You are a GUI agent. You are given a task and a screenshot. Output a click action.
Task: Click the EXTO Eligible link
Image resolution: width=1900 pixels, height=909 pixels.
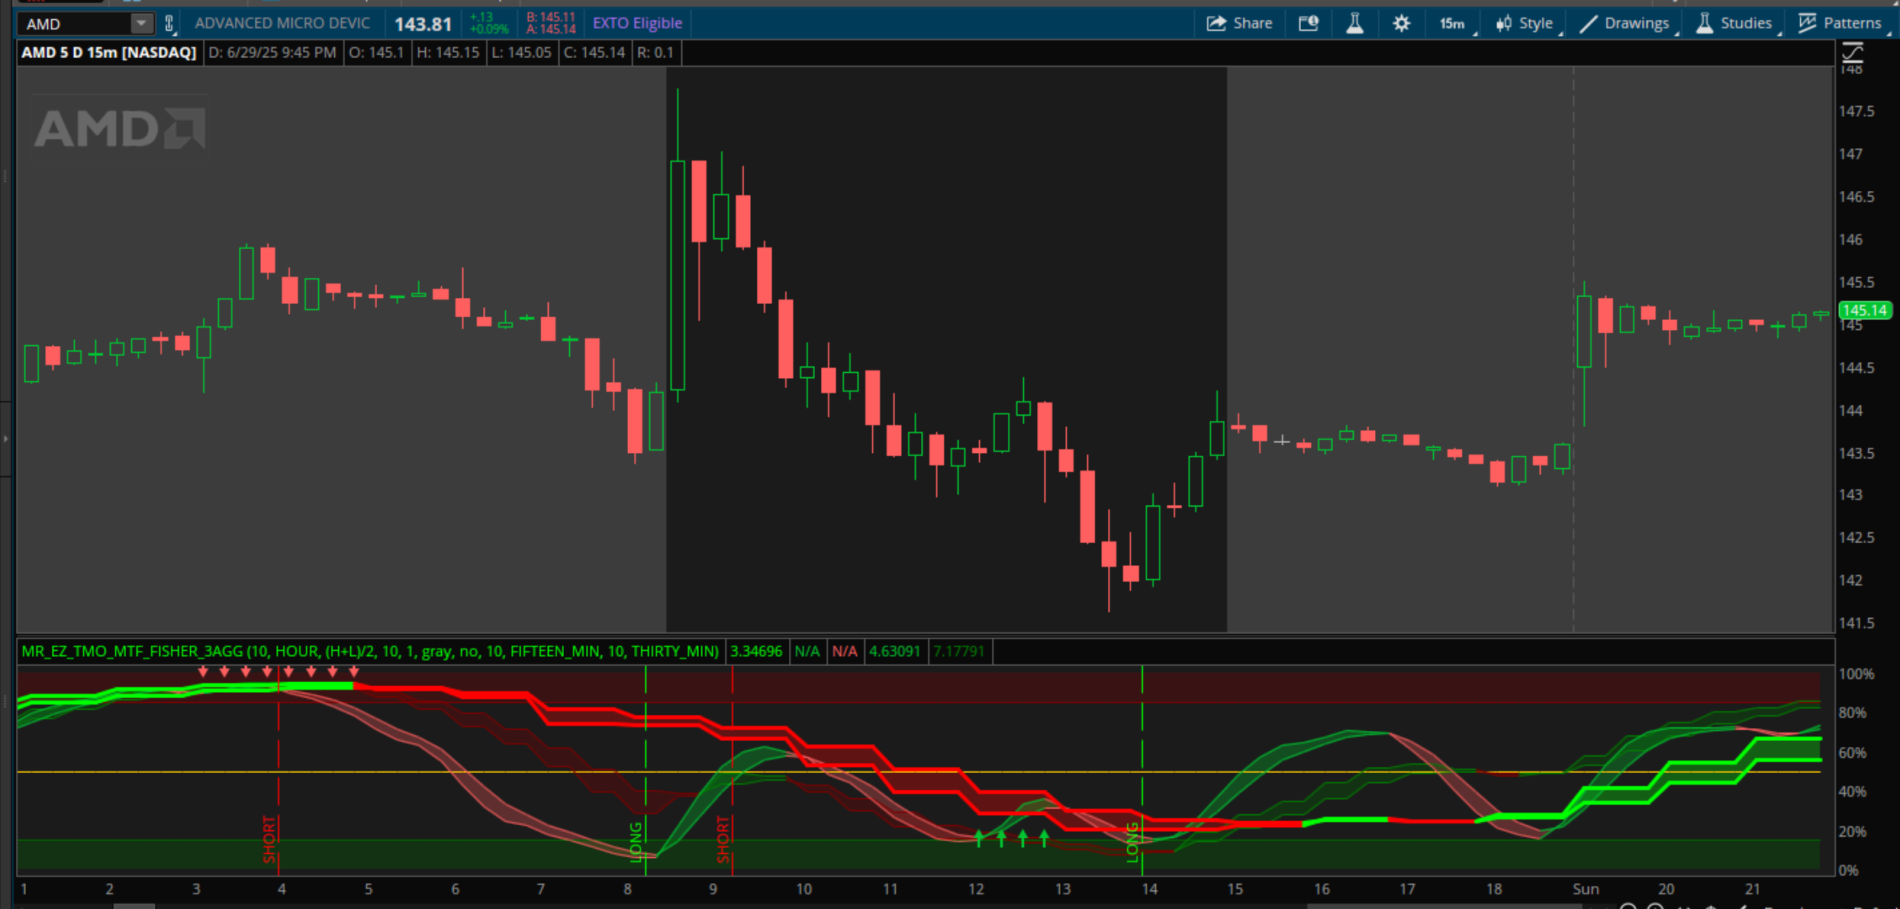click(x=637, y=23)
